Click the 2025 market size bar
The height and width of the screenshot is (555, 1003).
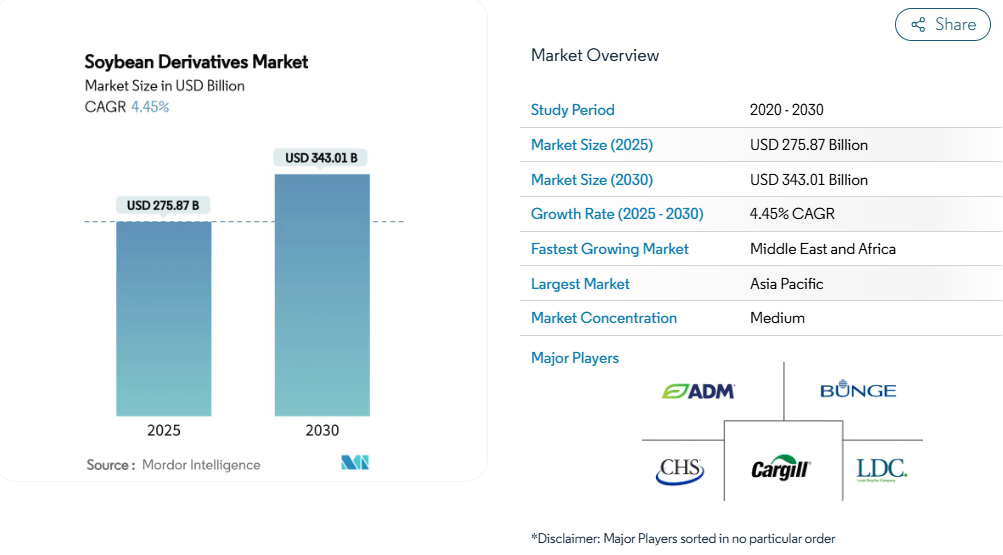(164, 318)
